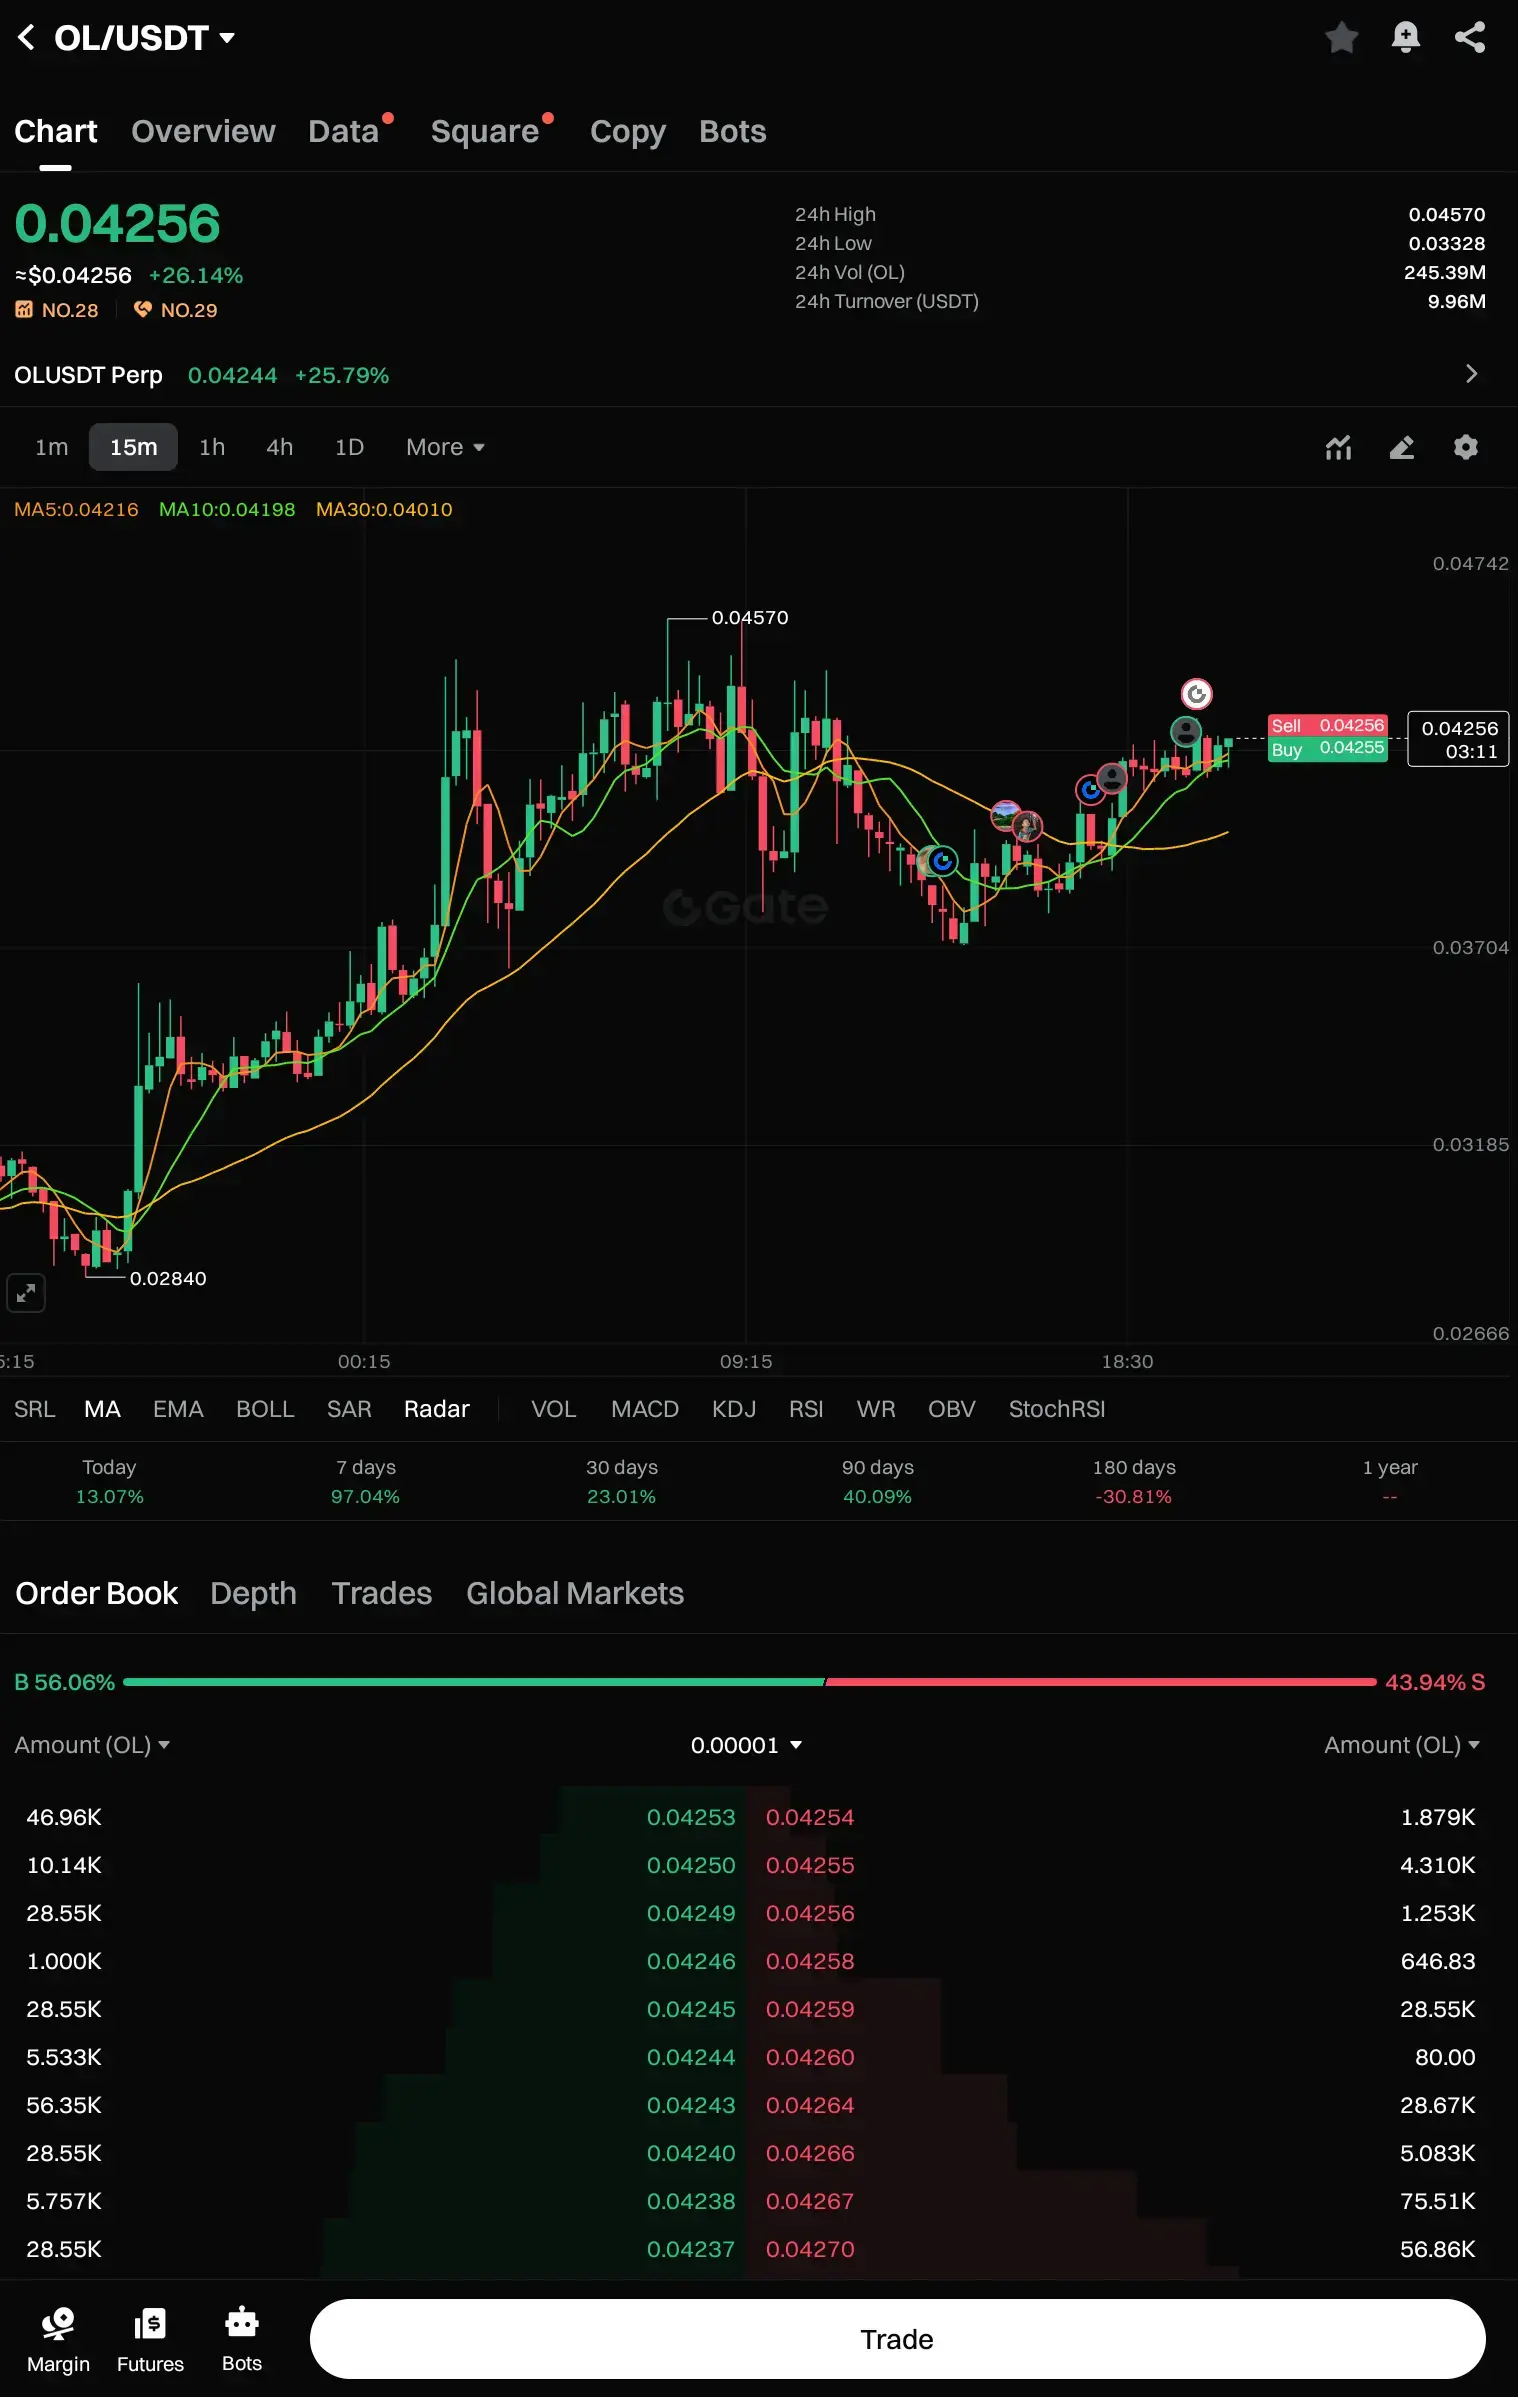Open the OL/USDT pair selector dropdown

pos(144,38)
